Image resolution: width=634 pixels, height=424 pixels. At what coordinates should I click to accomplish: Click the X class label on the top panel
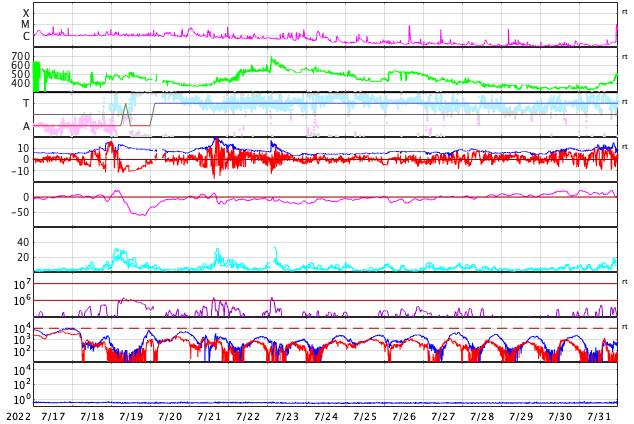pos(26,13)
